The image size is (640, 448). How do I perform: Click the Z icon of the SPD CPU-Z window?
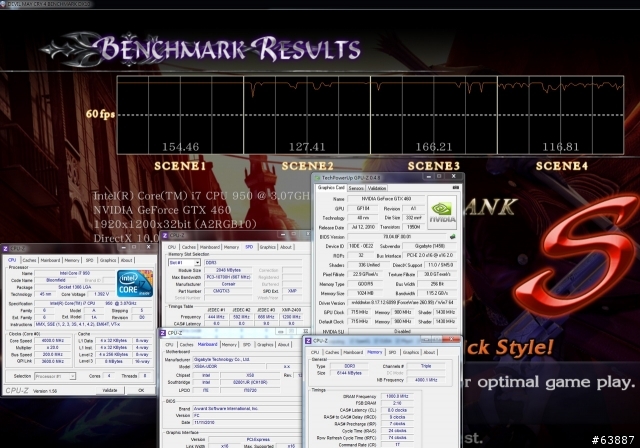point(165,235)
